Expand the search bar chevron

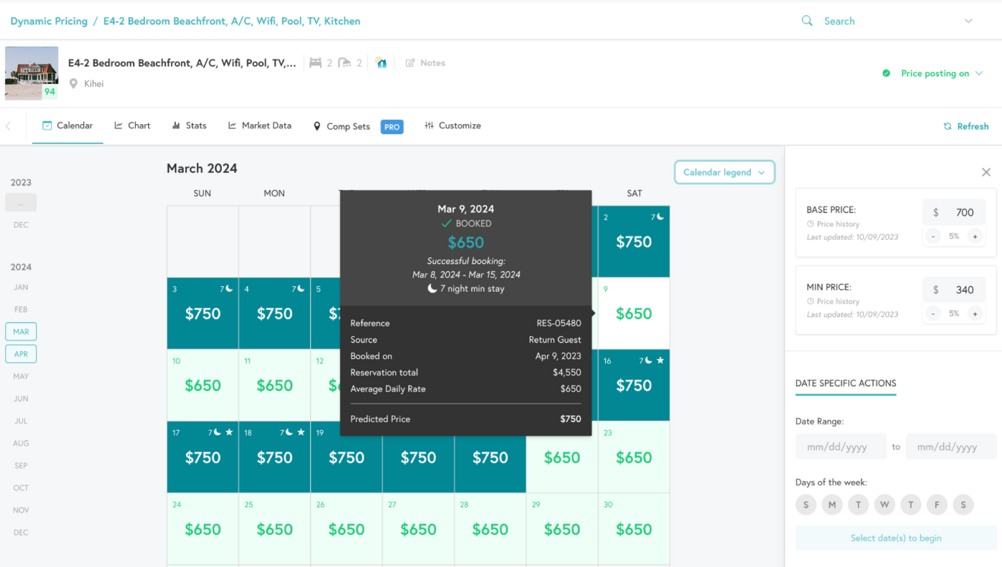coord(968,21)
